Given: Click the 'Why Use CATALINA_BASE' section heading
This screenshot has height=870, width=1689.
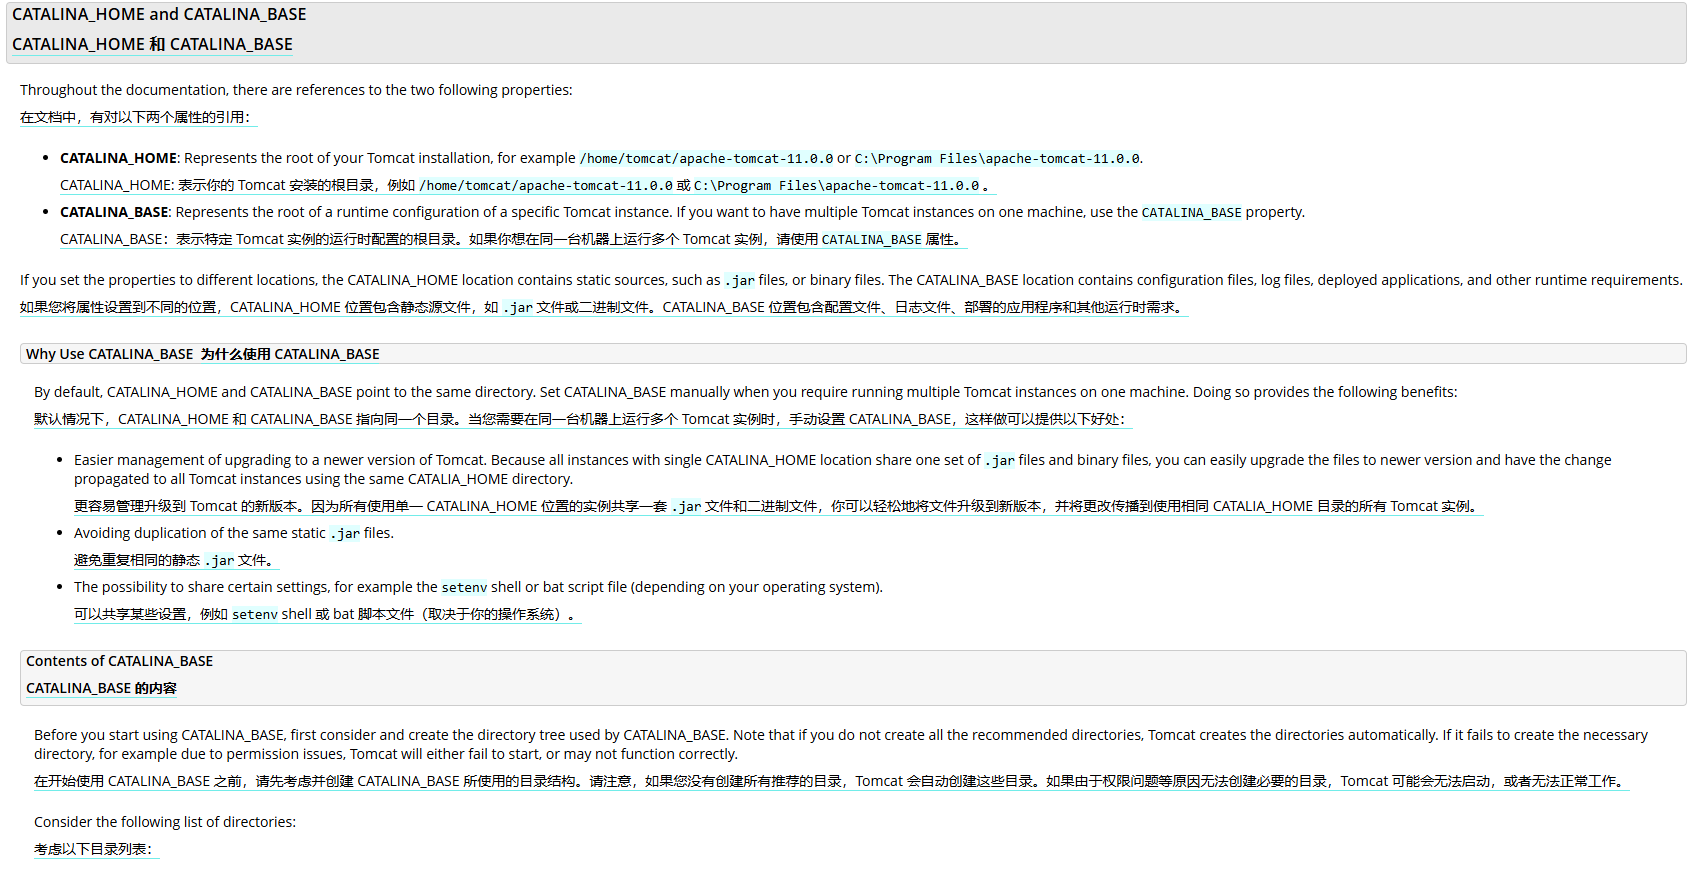Looking at the screenshot, I should 109,354.
